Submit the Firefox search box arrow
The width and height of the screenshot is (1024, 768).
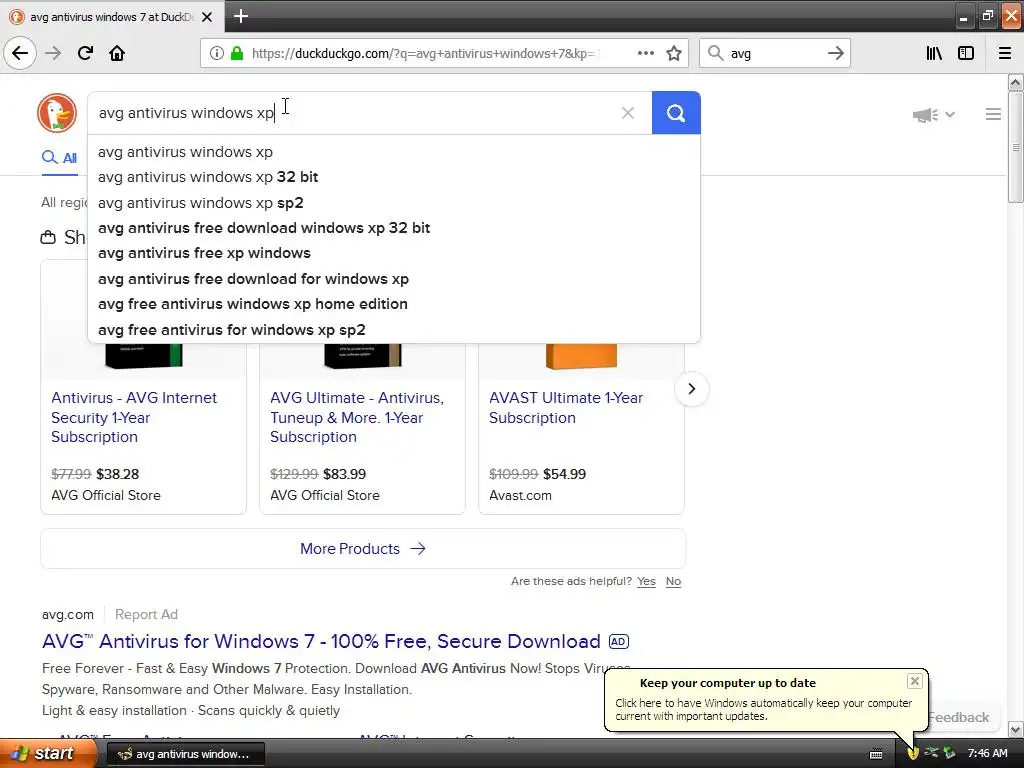[x=835, y=54]
